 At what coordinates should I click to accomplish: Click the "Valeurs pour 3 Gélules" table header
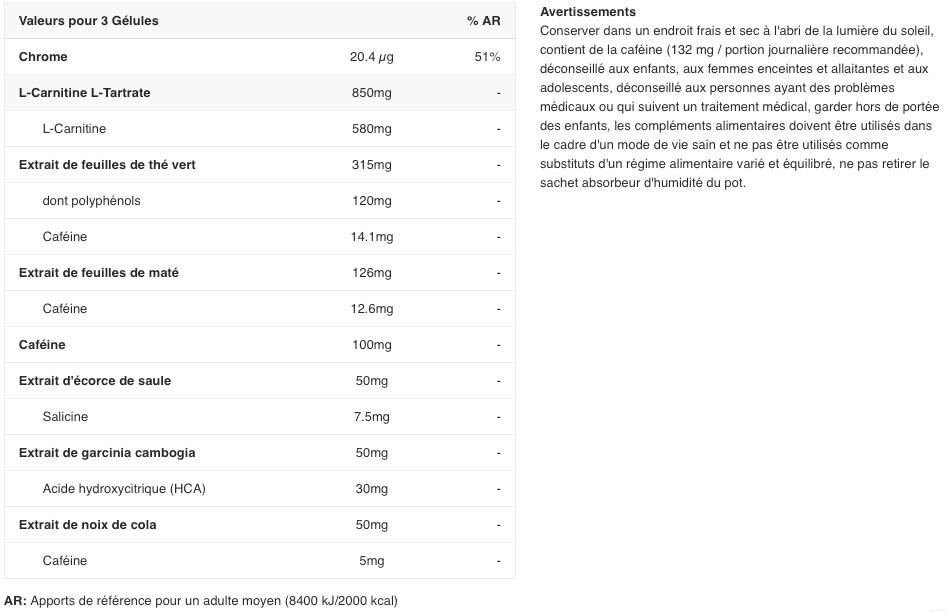click(88, 21)
